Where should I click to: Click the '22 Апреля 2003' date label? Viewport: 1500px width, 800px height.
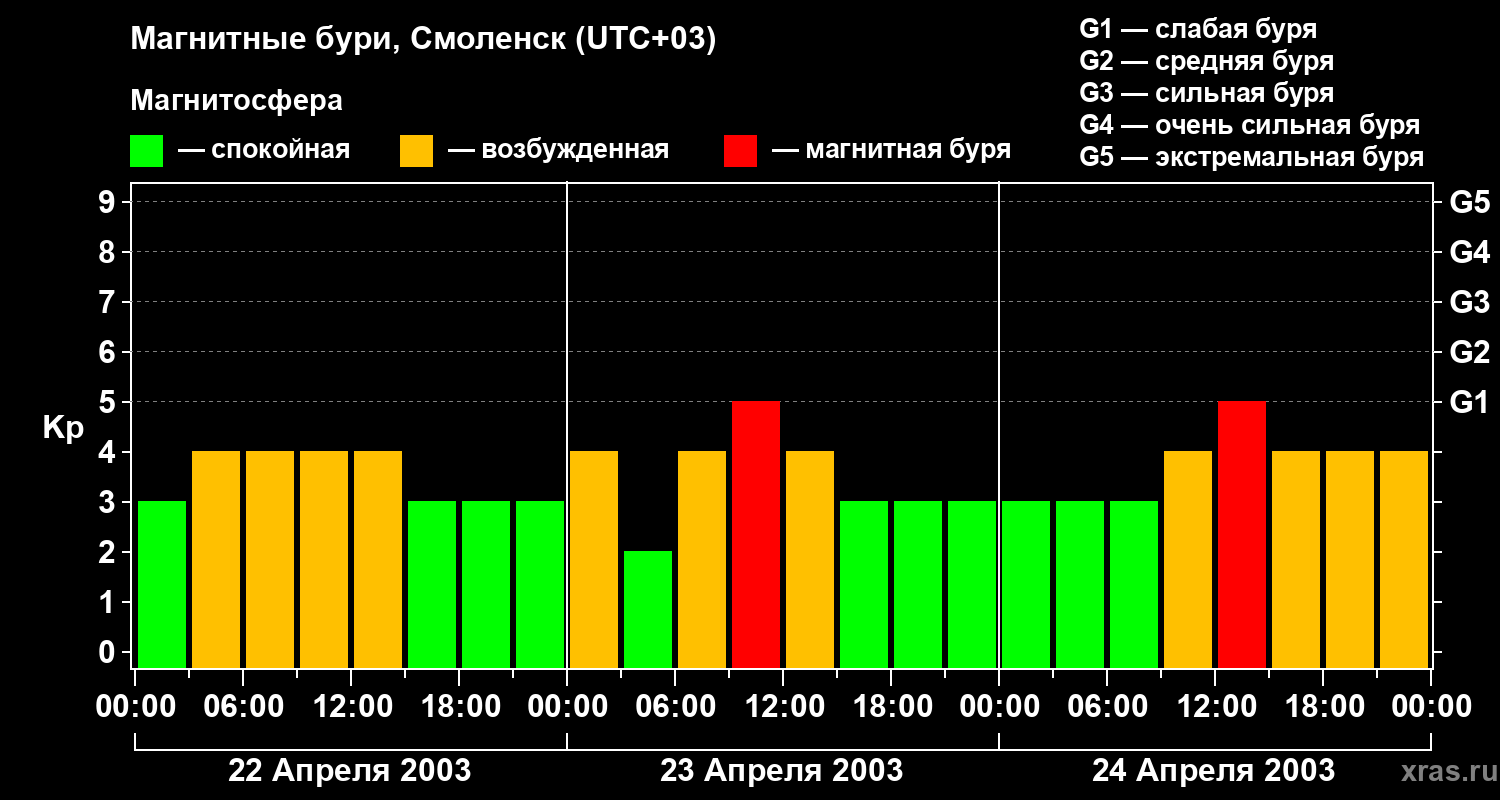tap(350, 770)
